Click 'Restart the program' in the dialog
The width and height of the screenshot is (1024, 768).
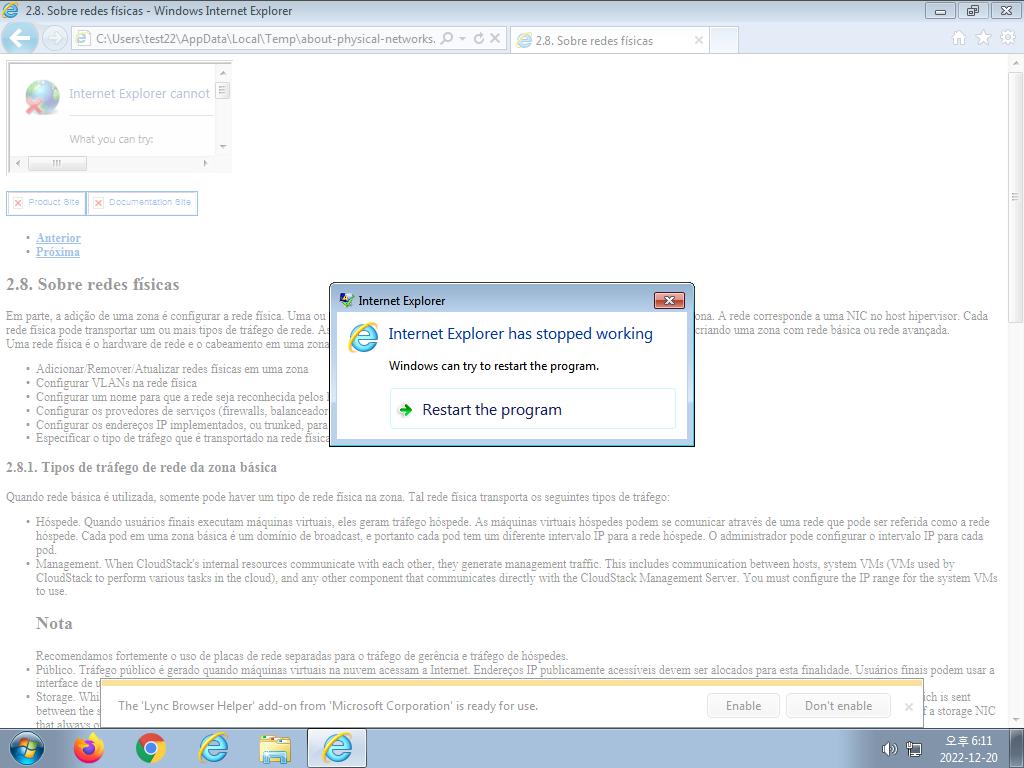pos(532,409)
